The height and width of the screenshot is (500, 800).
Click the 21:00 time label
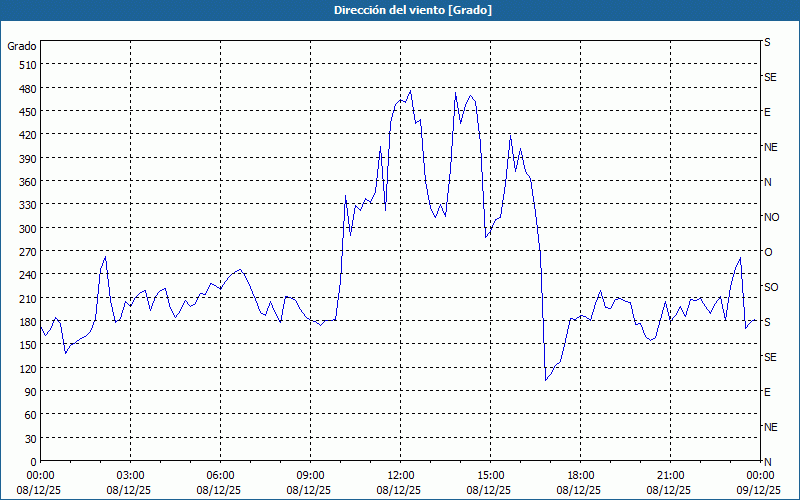(671, 475)
